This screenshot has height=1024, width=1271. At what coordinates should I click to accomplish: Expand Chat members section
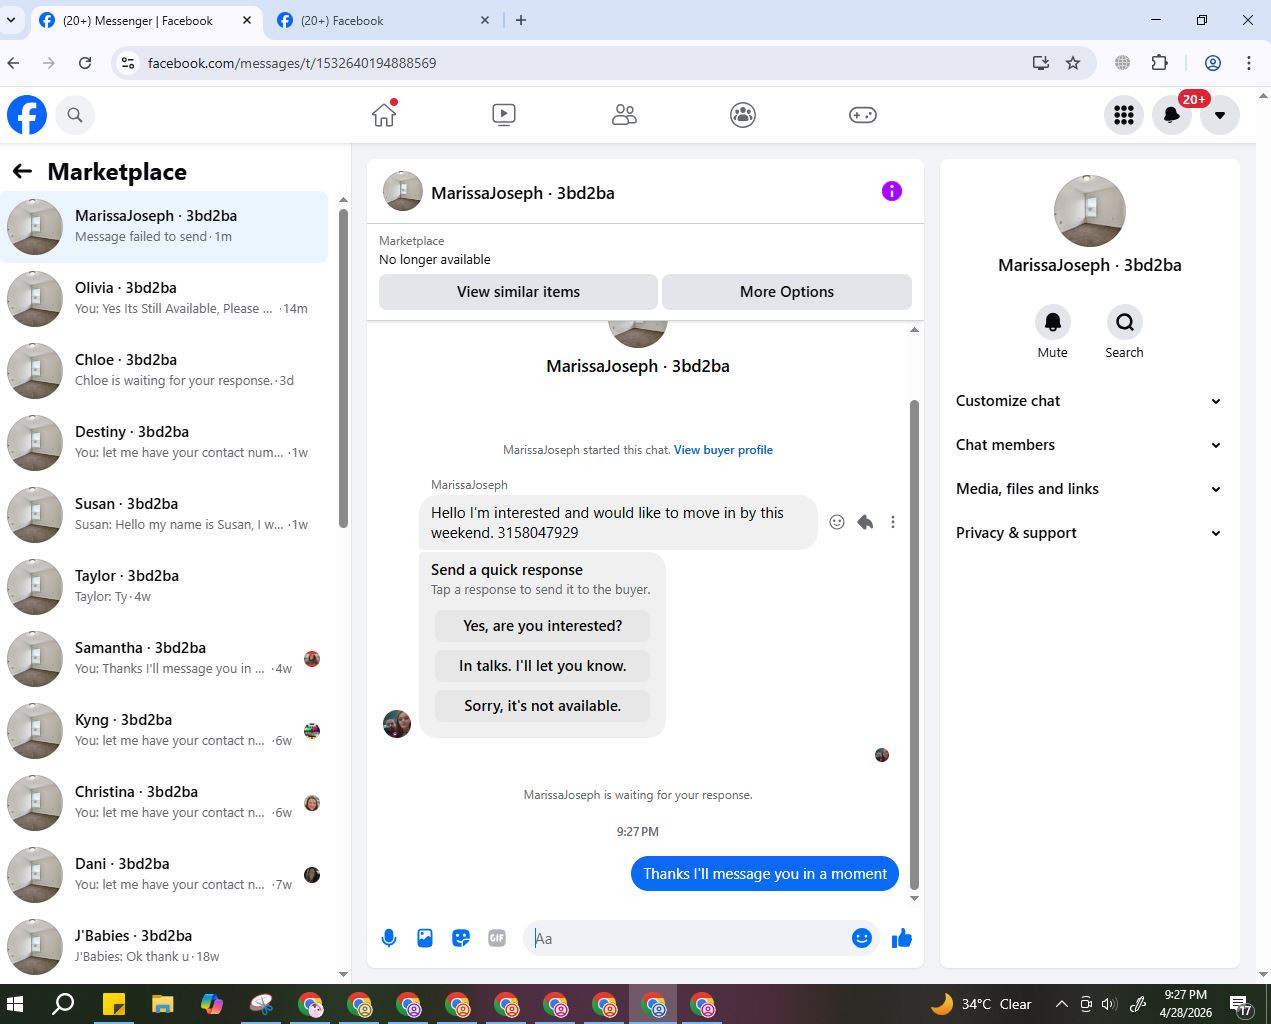click(1089, 445)
